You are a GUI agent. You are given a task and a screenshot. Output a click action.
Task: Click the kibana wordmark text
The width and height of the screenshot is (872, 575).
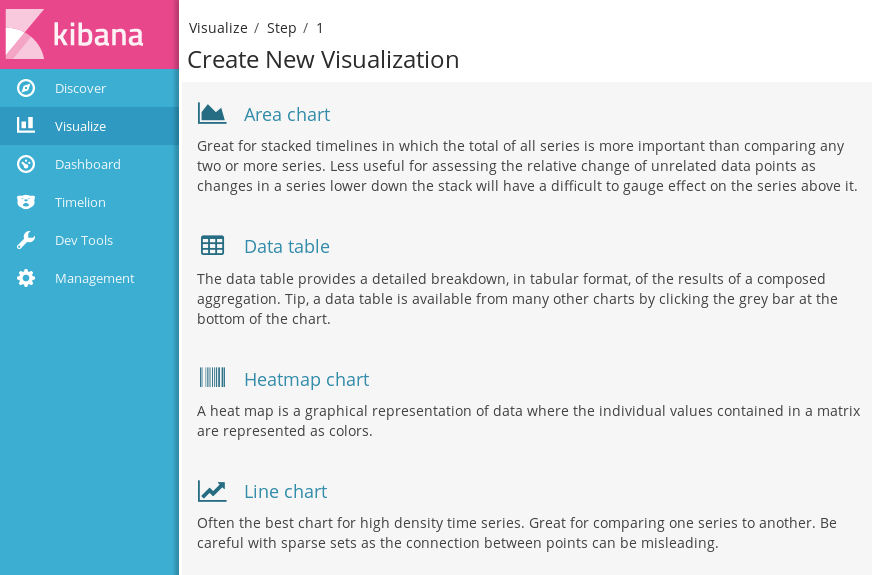98,34
